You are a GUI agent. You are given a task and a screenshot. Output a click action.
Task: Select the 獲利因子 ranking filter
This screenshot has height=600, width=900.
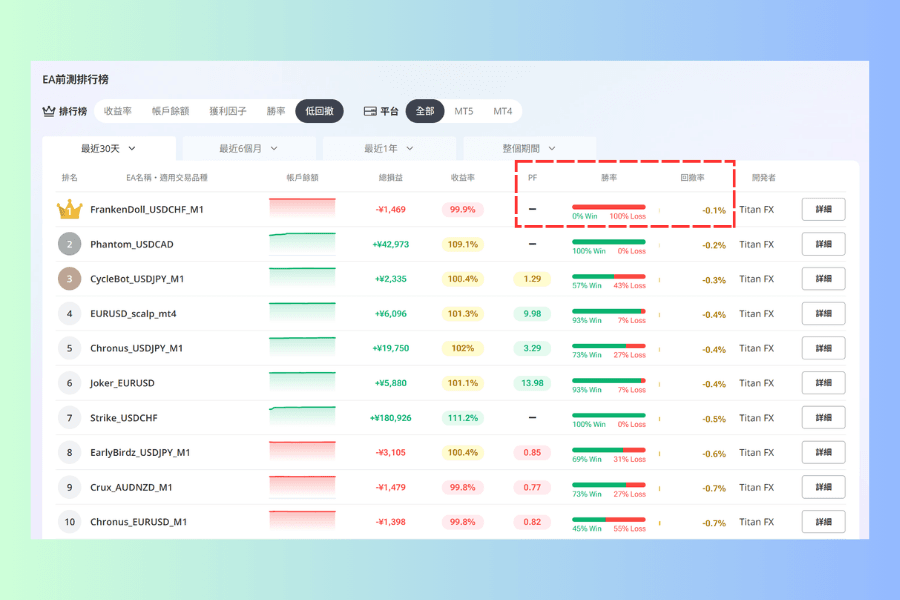tap(228, 111)
